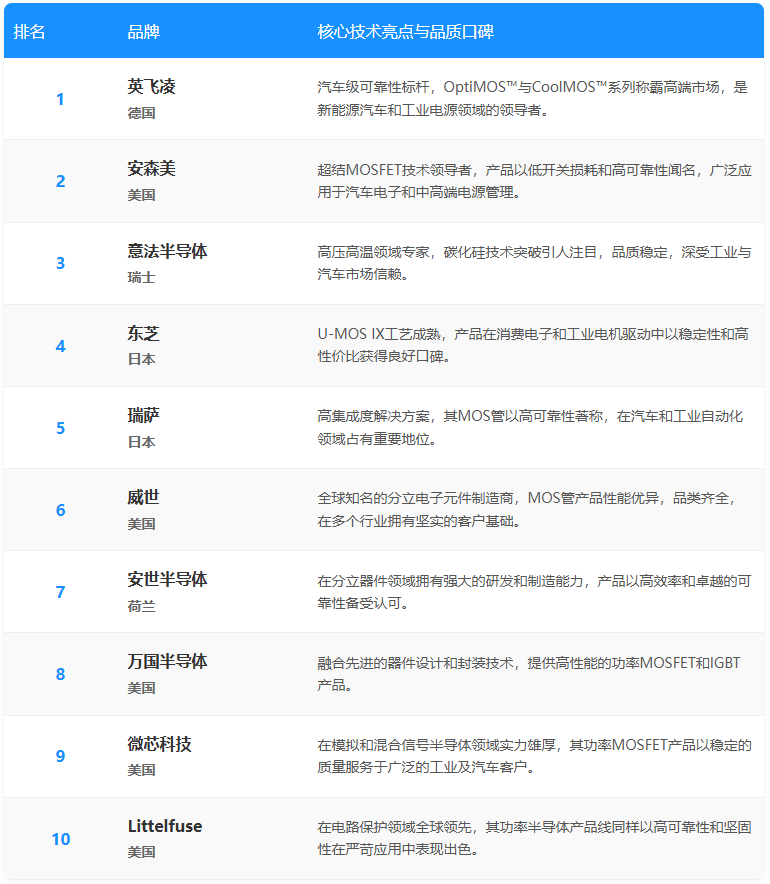The height and width of the screenshot is (884, 770).
Task: Click the rank number 6
Action: pyautogui.click(x=60, y=510)
